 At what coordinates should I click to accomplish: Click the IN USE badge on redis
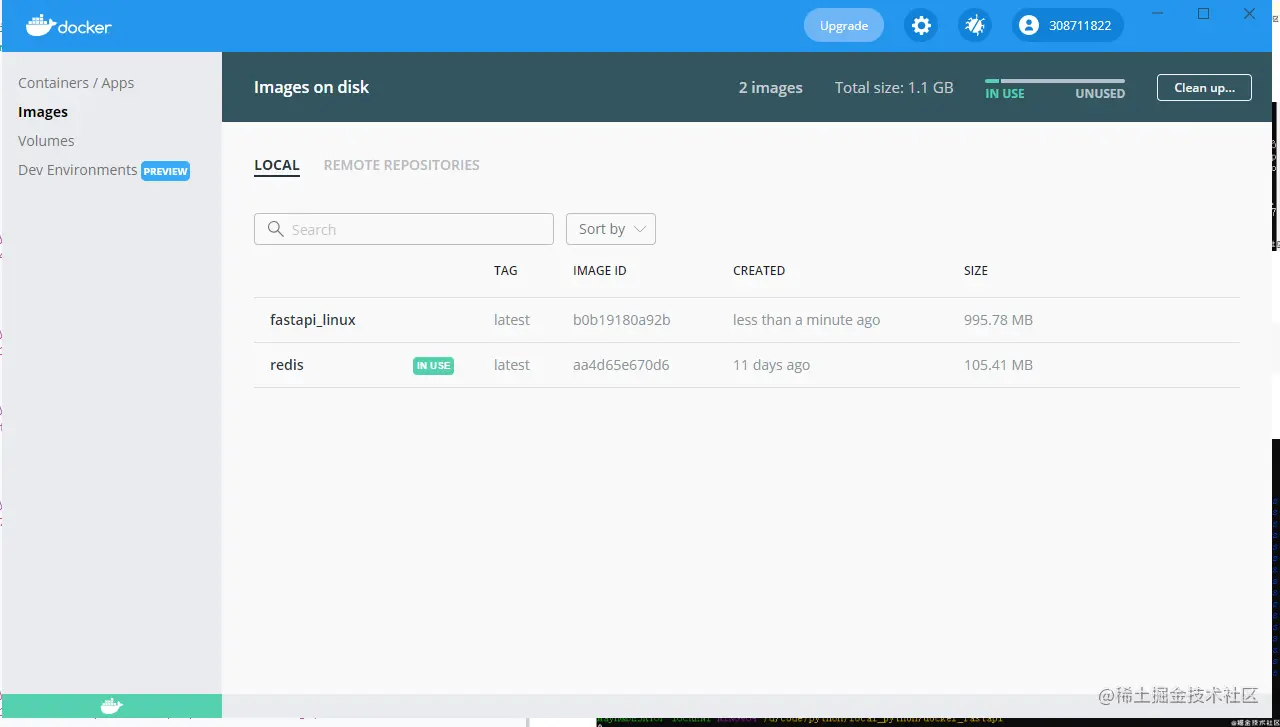pyautogui.click(x=433, y=366)
